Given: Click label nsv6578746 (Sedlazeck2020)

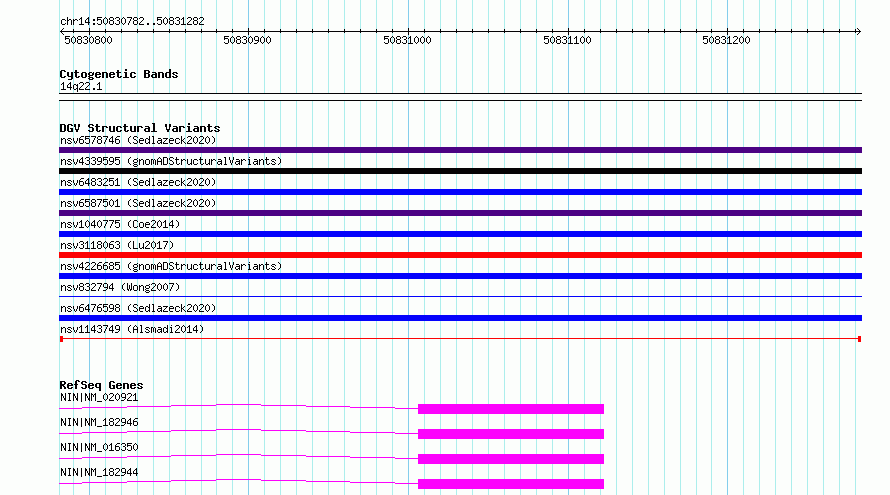Looking at the screenshot, I should pyautogui.click(x=138, y=140).
